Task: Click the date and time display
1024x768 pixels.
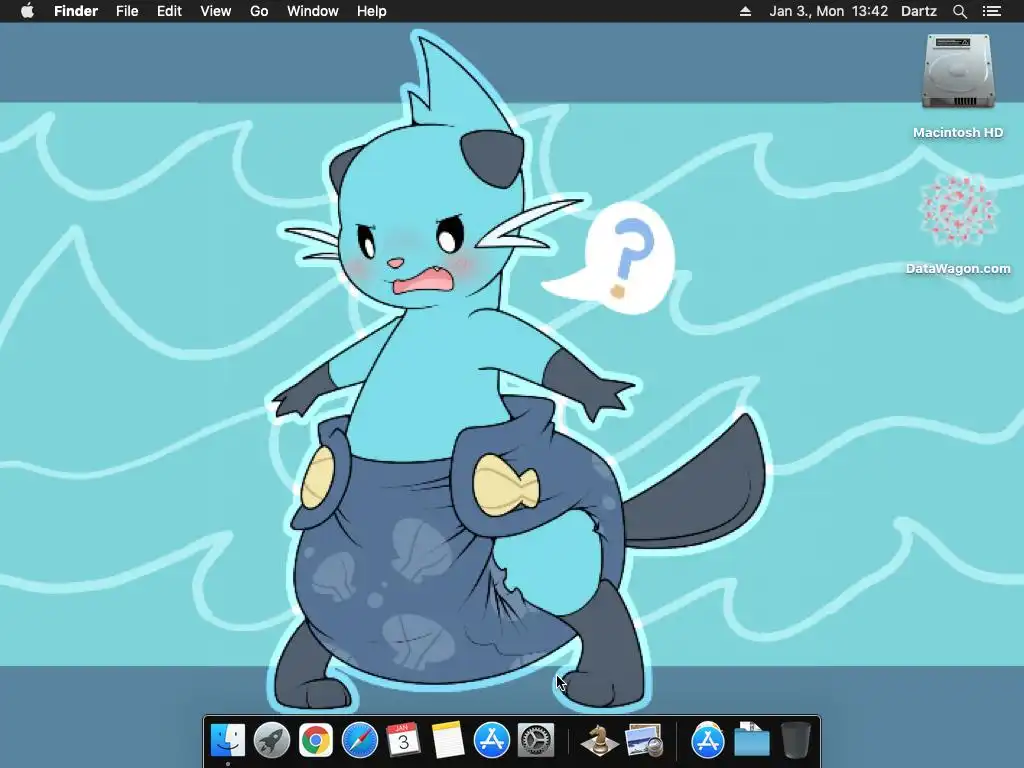Action: coord(829,11)
